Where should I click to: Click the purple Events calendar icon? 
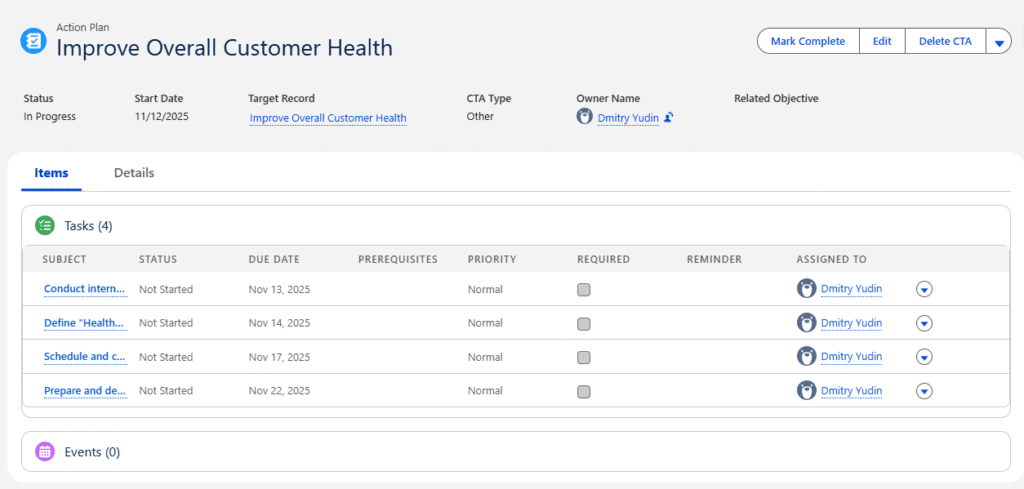tap(45, 452)
